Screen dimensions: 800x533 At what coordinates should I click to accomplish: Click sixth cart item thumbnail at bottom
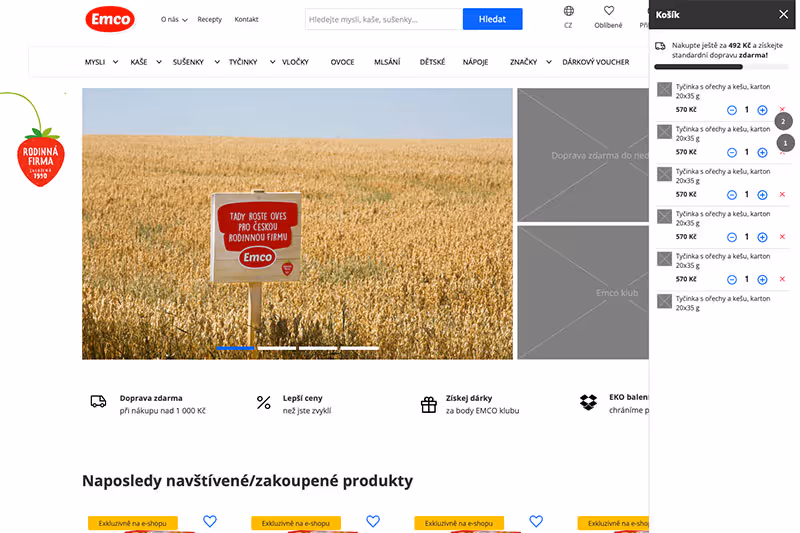664,301
